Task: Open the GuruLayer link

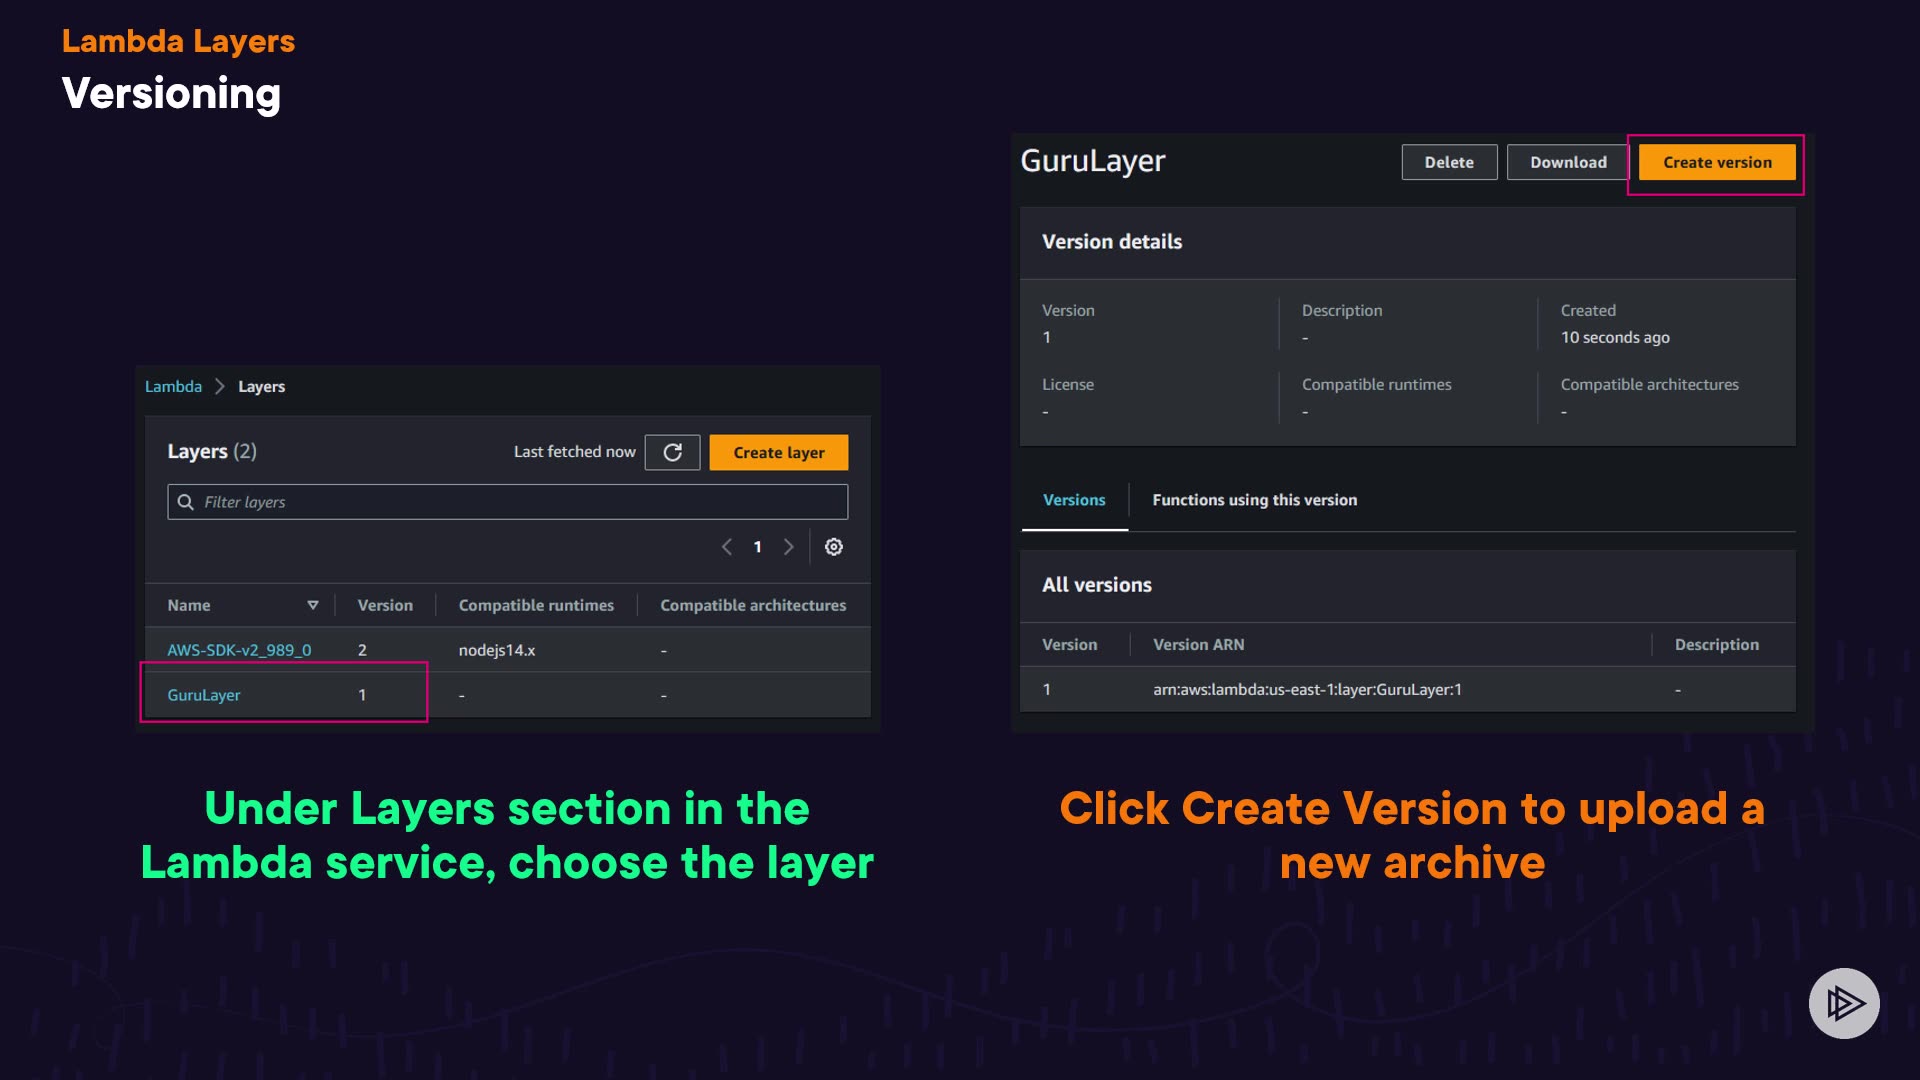Action: pos(204,695)
